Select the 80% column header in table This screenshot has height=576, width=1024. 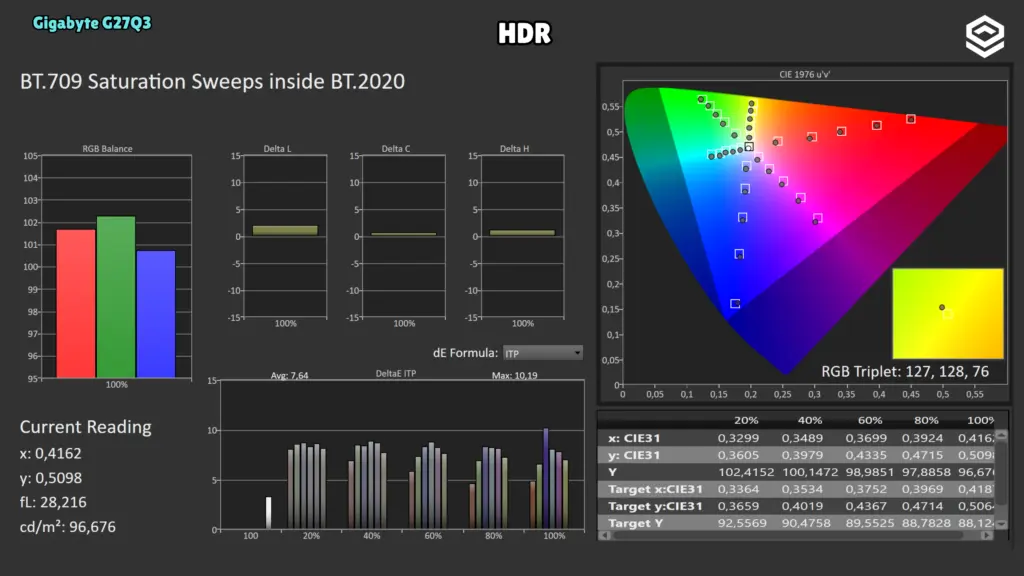[926, 421]
